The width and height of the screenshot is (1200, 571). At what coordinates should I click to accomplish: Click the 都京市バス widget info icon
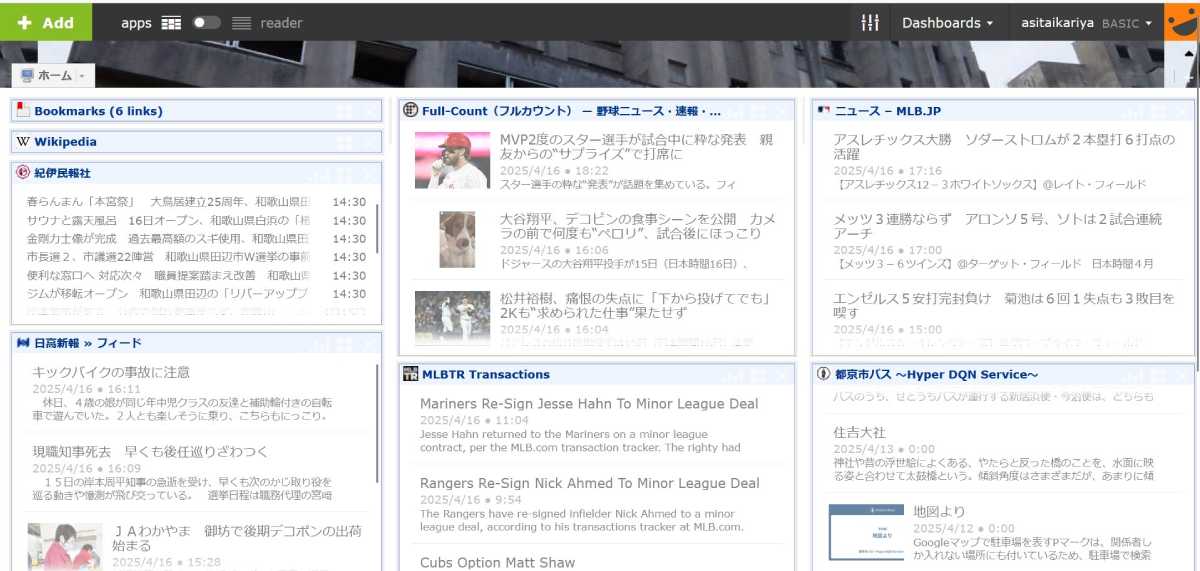[824, 374]
